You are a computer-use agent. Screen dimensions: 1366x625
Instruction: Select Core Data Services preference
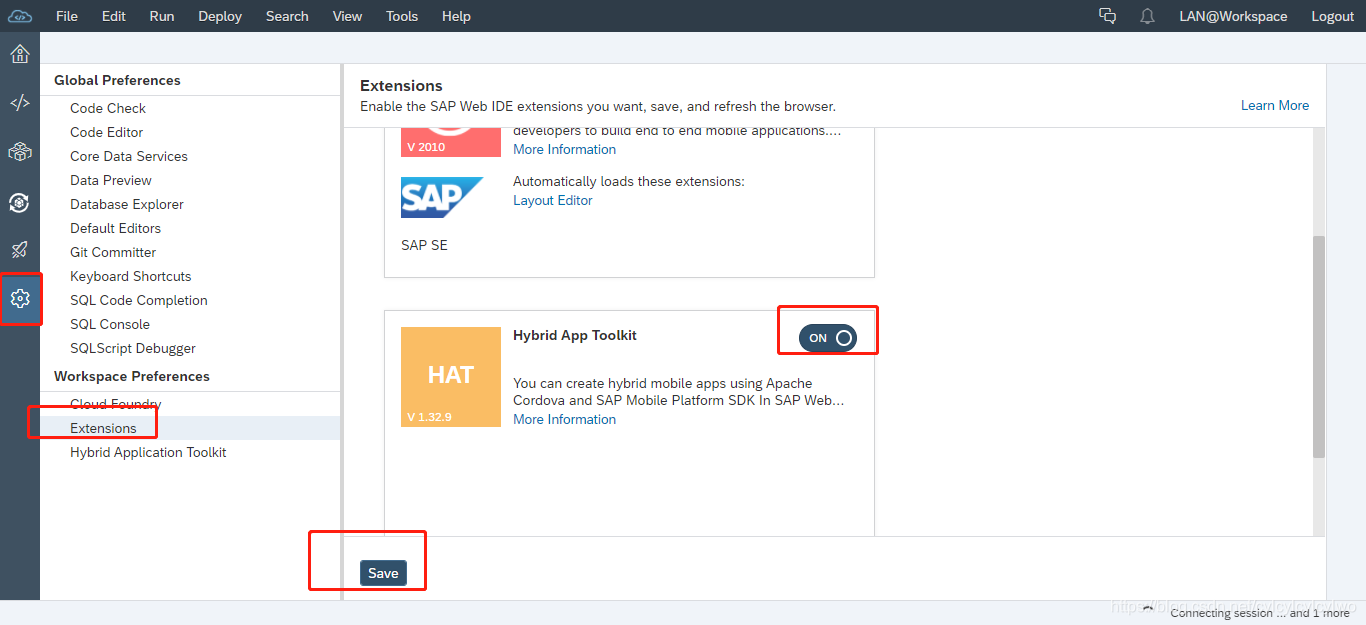pyautogui.click(x=129, y=156)
